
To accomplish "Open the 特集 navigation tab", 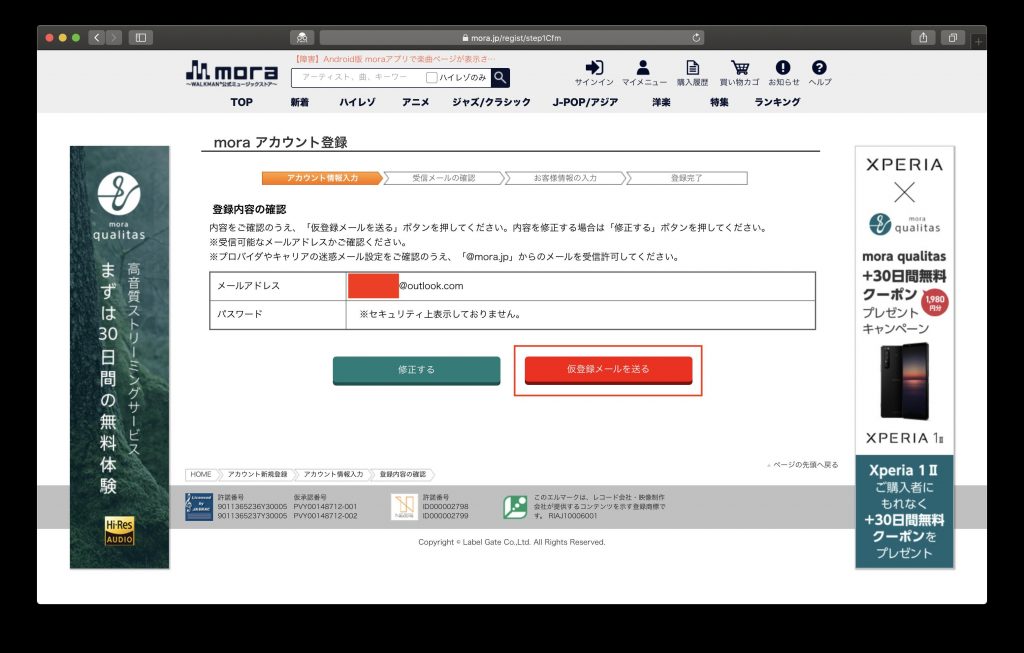I will (719, 103).
